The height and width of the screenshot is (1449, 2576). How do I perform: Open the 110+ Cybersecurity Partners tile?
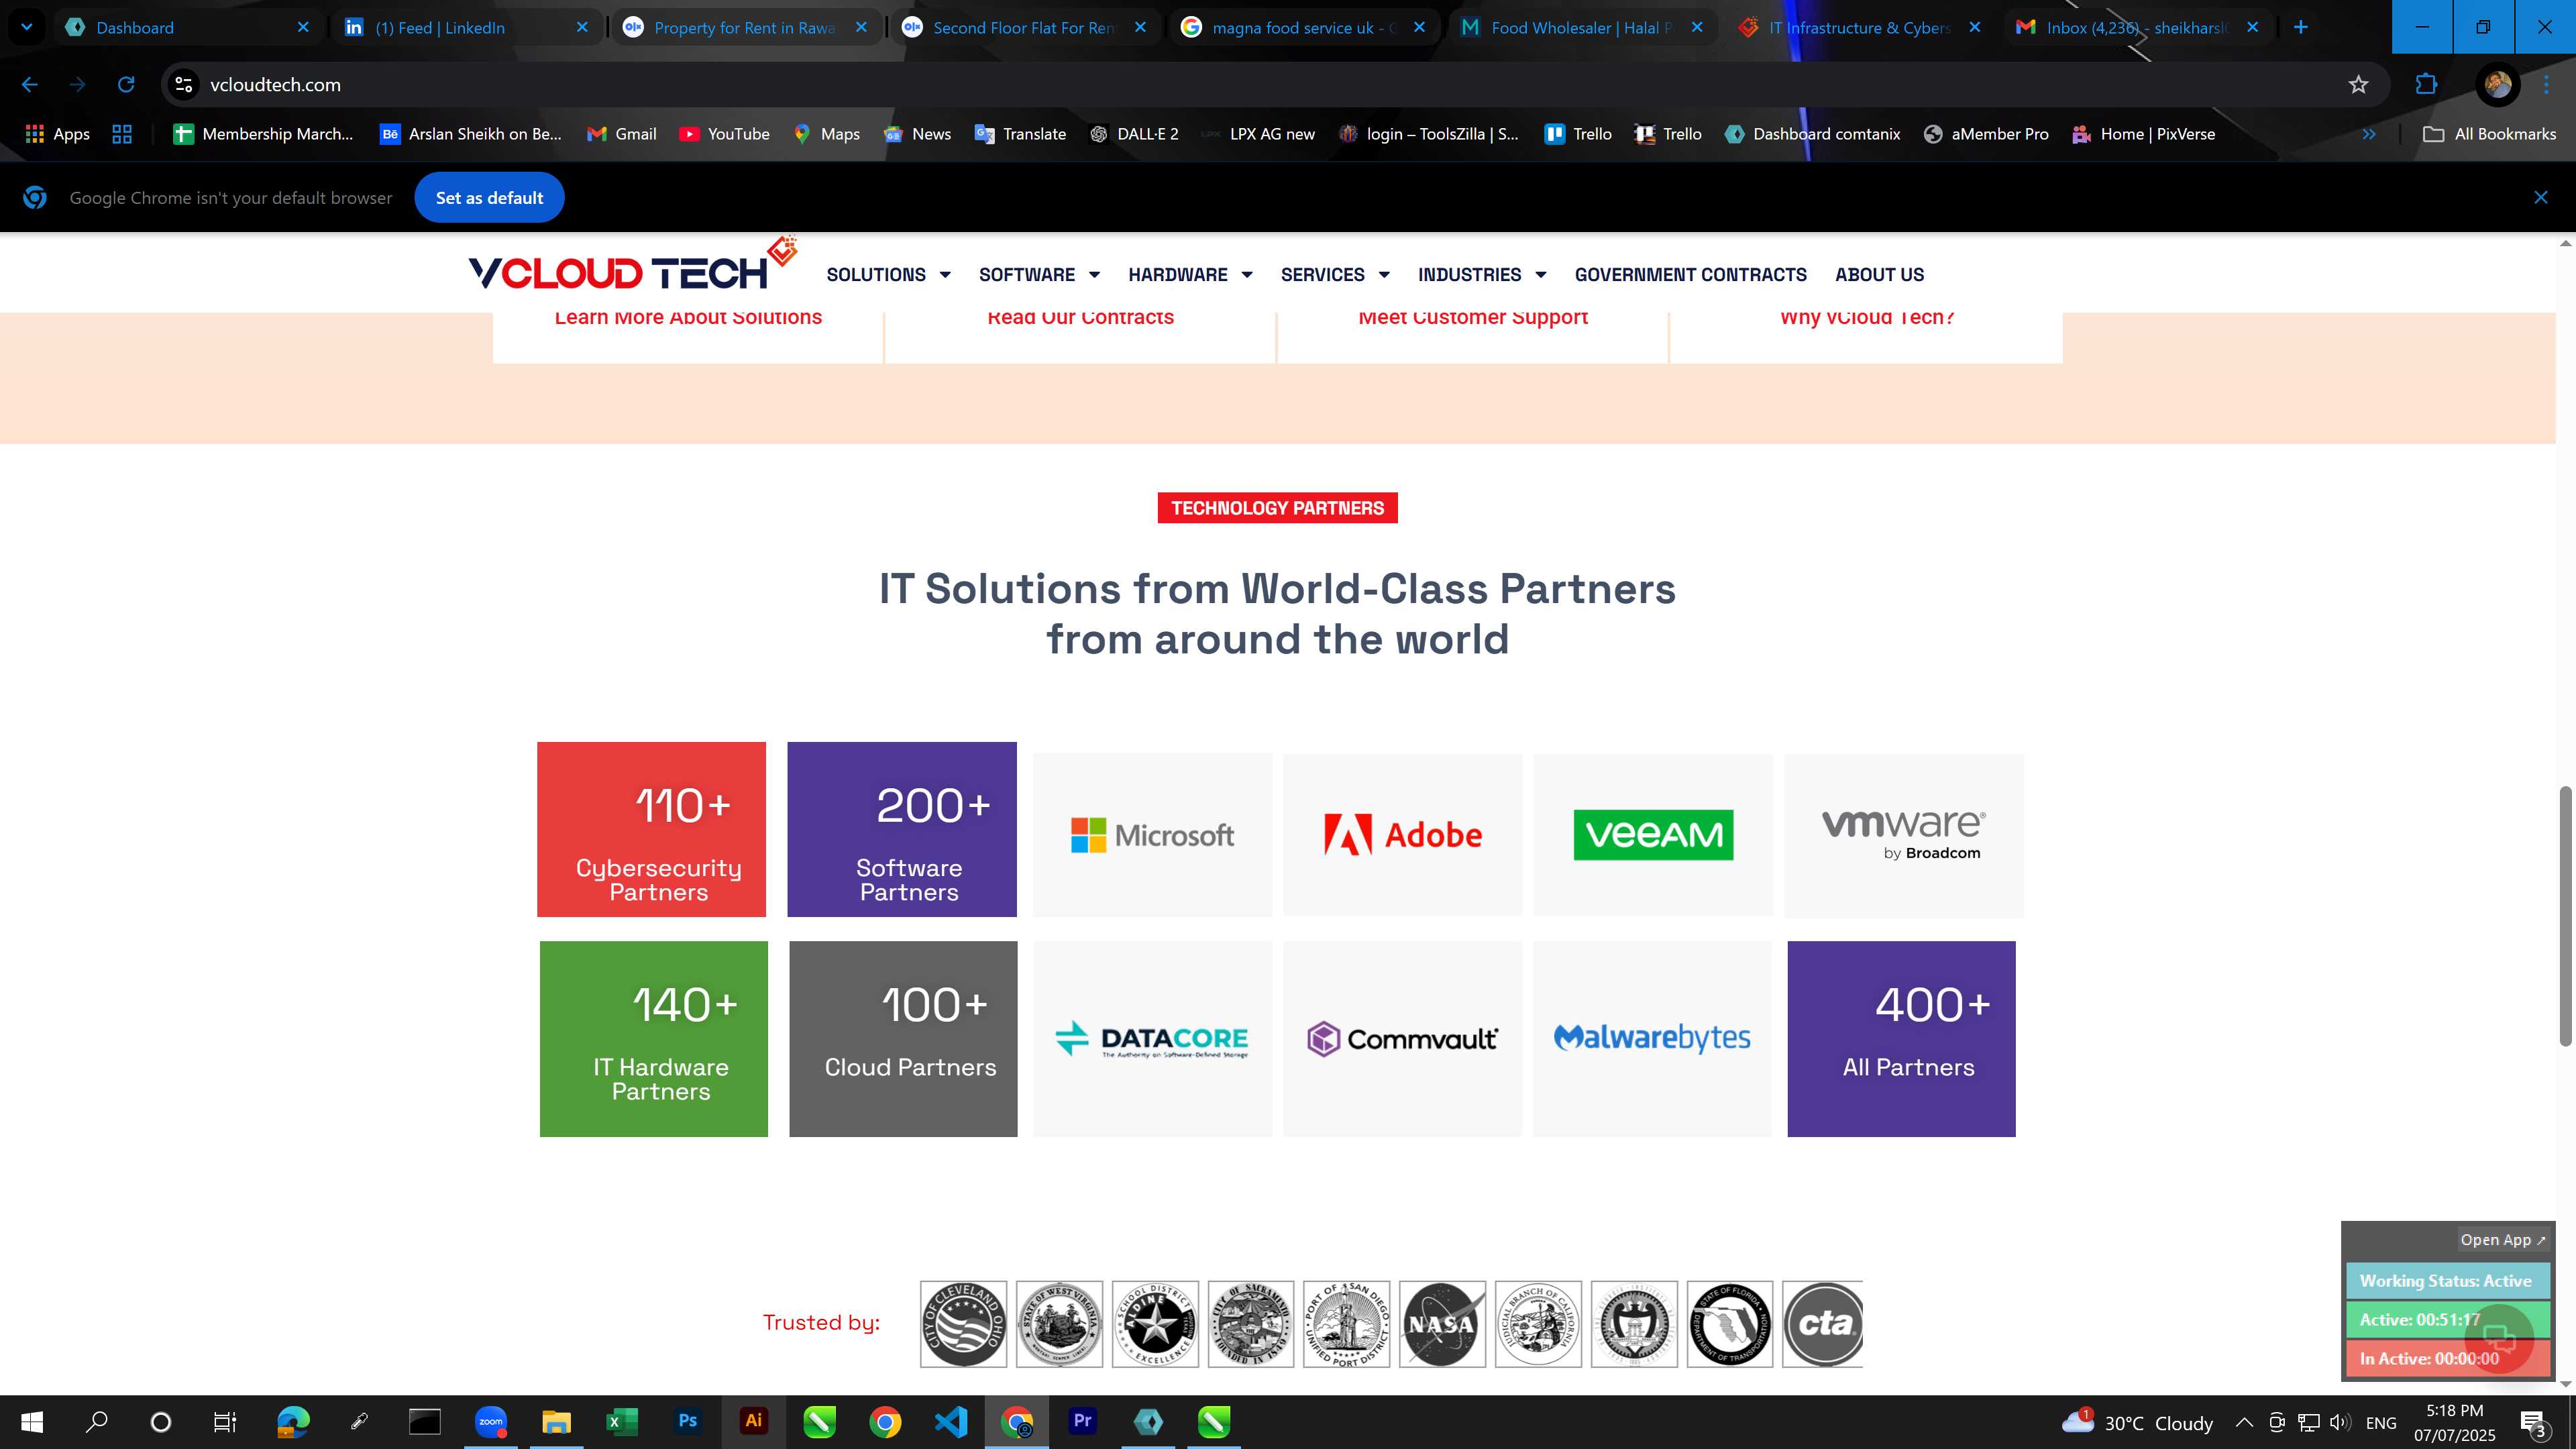coord(651,829)
